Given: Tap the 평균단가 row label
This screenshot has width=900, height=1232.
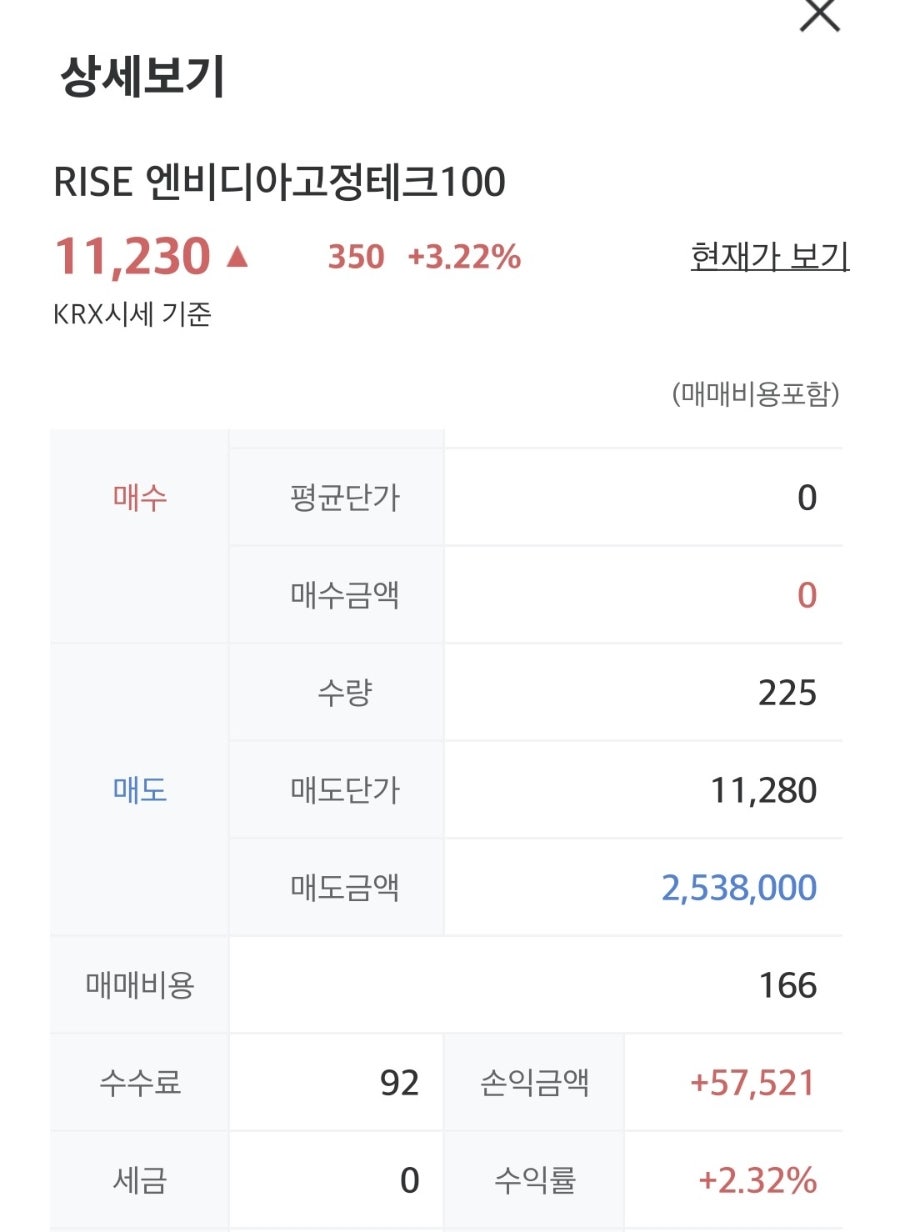Looking at the screenshot, I should [x=345, y=498].
